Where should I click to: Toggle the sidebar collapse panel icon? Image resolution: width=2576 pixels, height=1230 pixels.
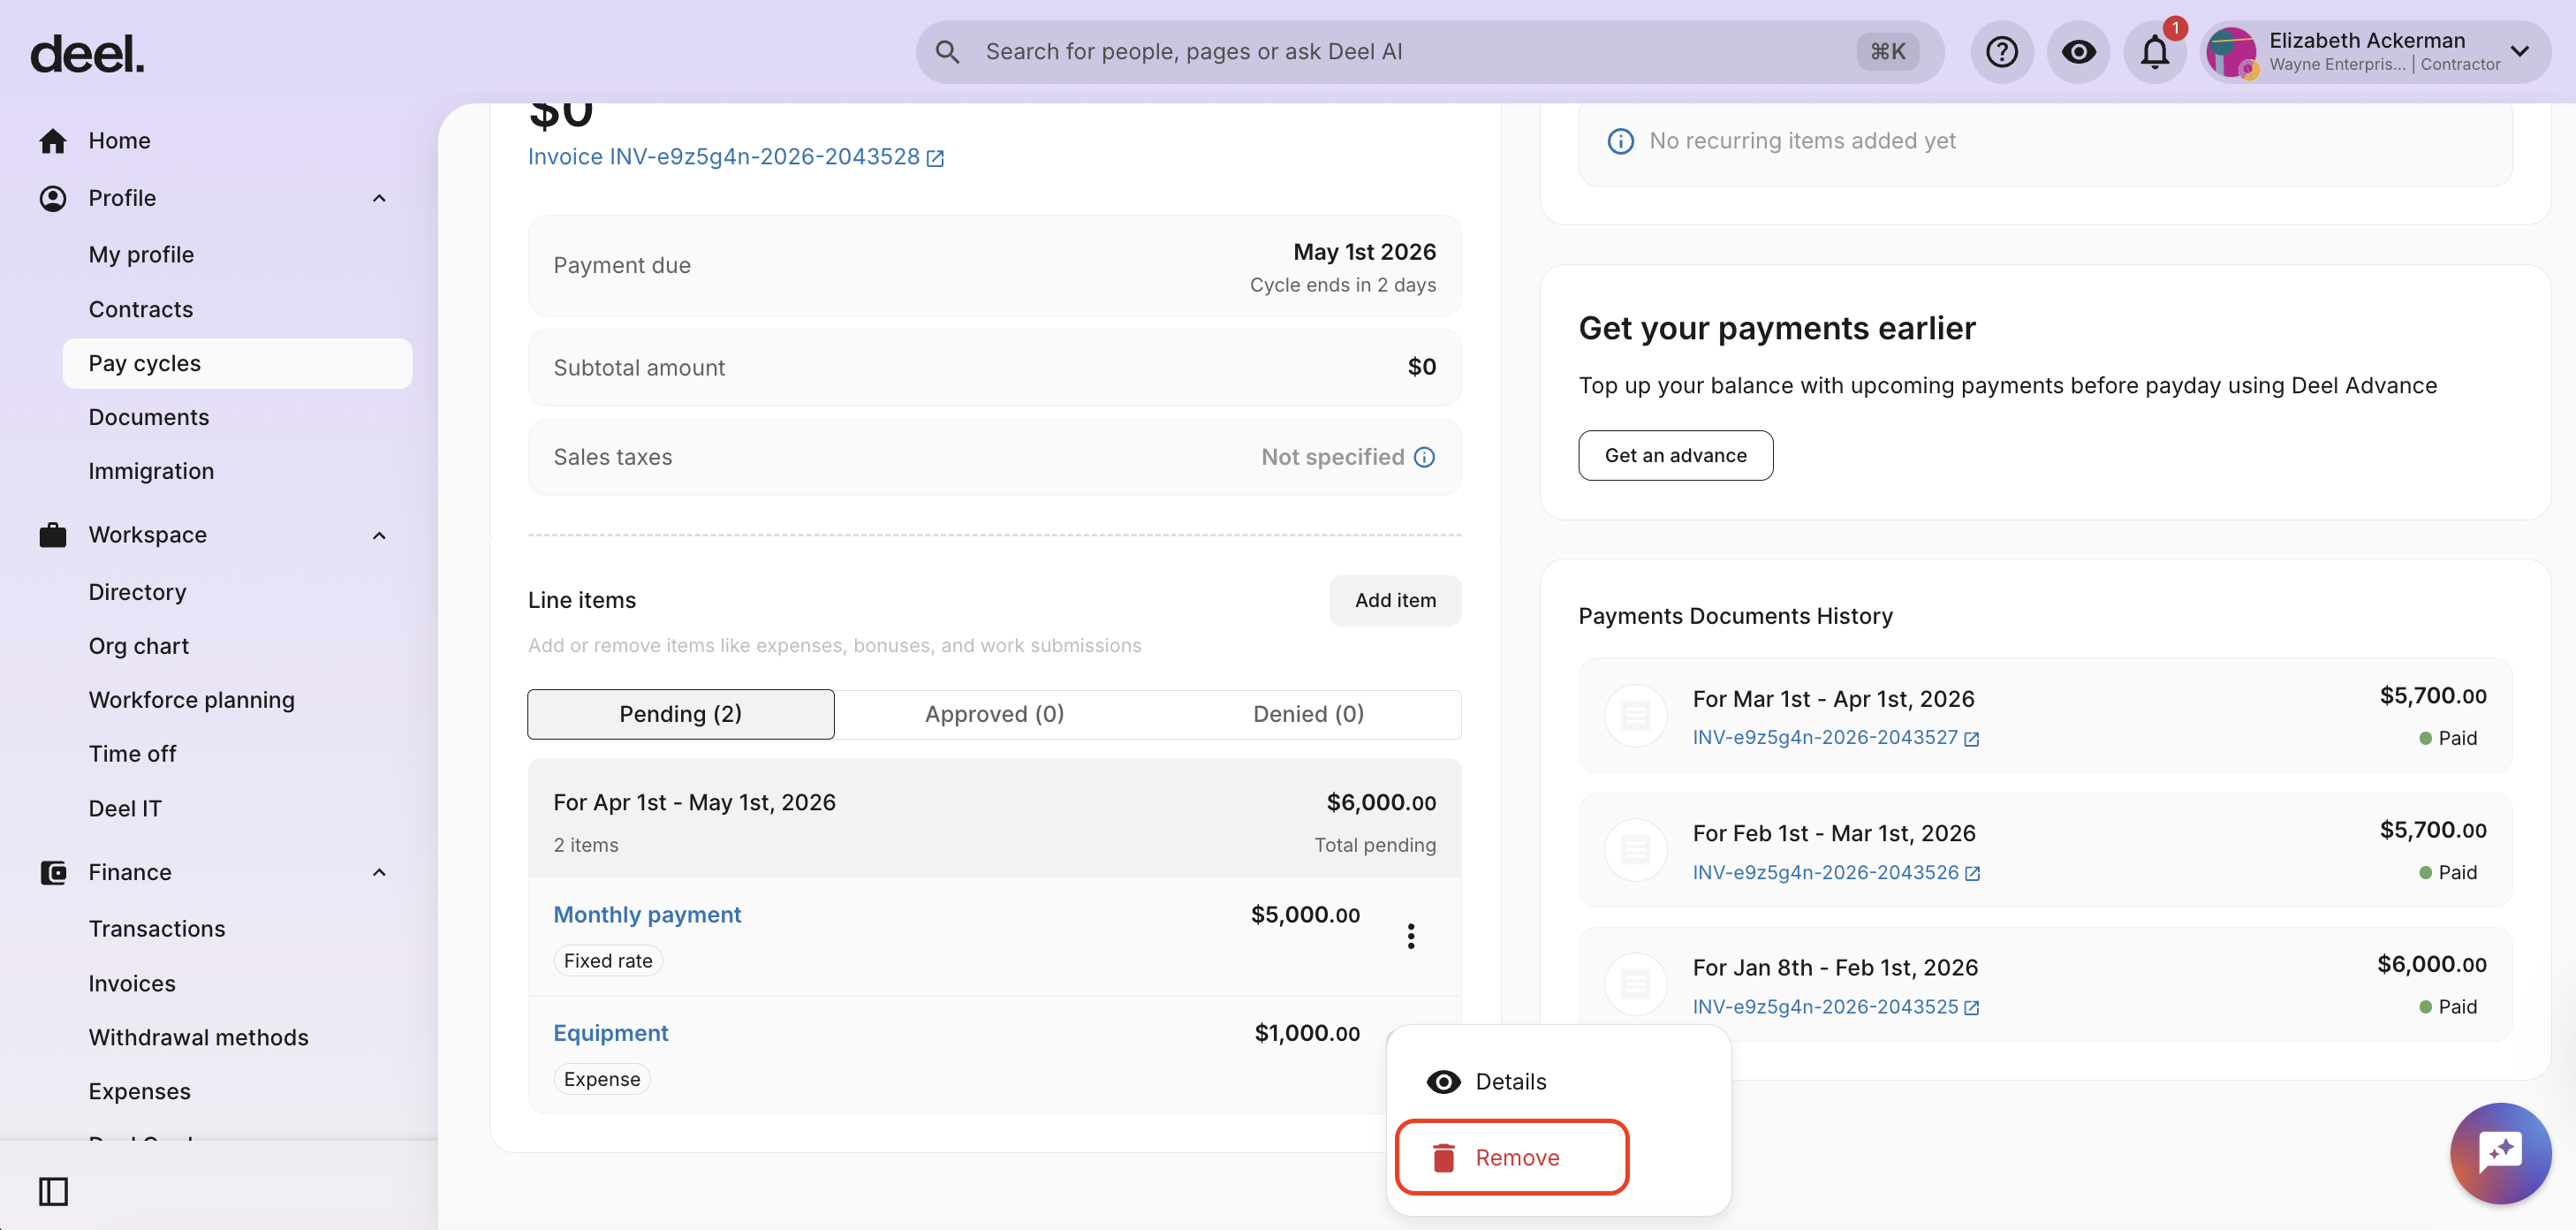(53, 1191)
